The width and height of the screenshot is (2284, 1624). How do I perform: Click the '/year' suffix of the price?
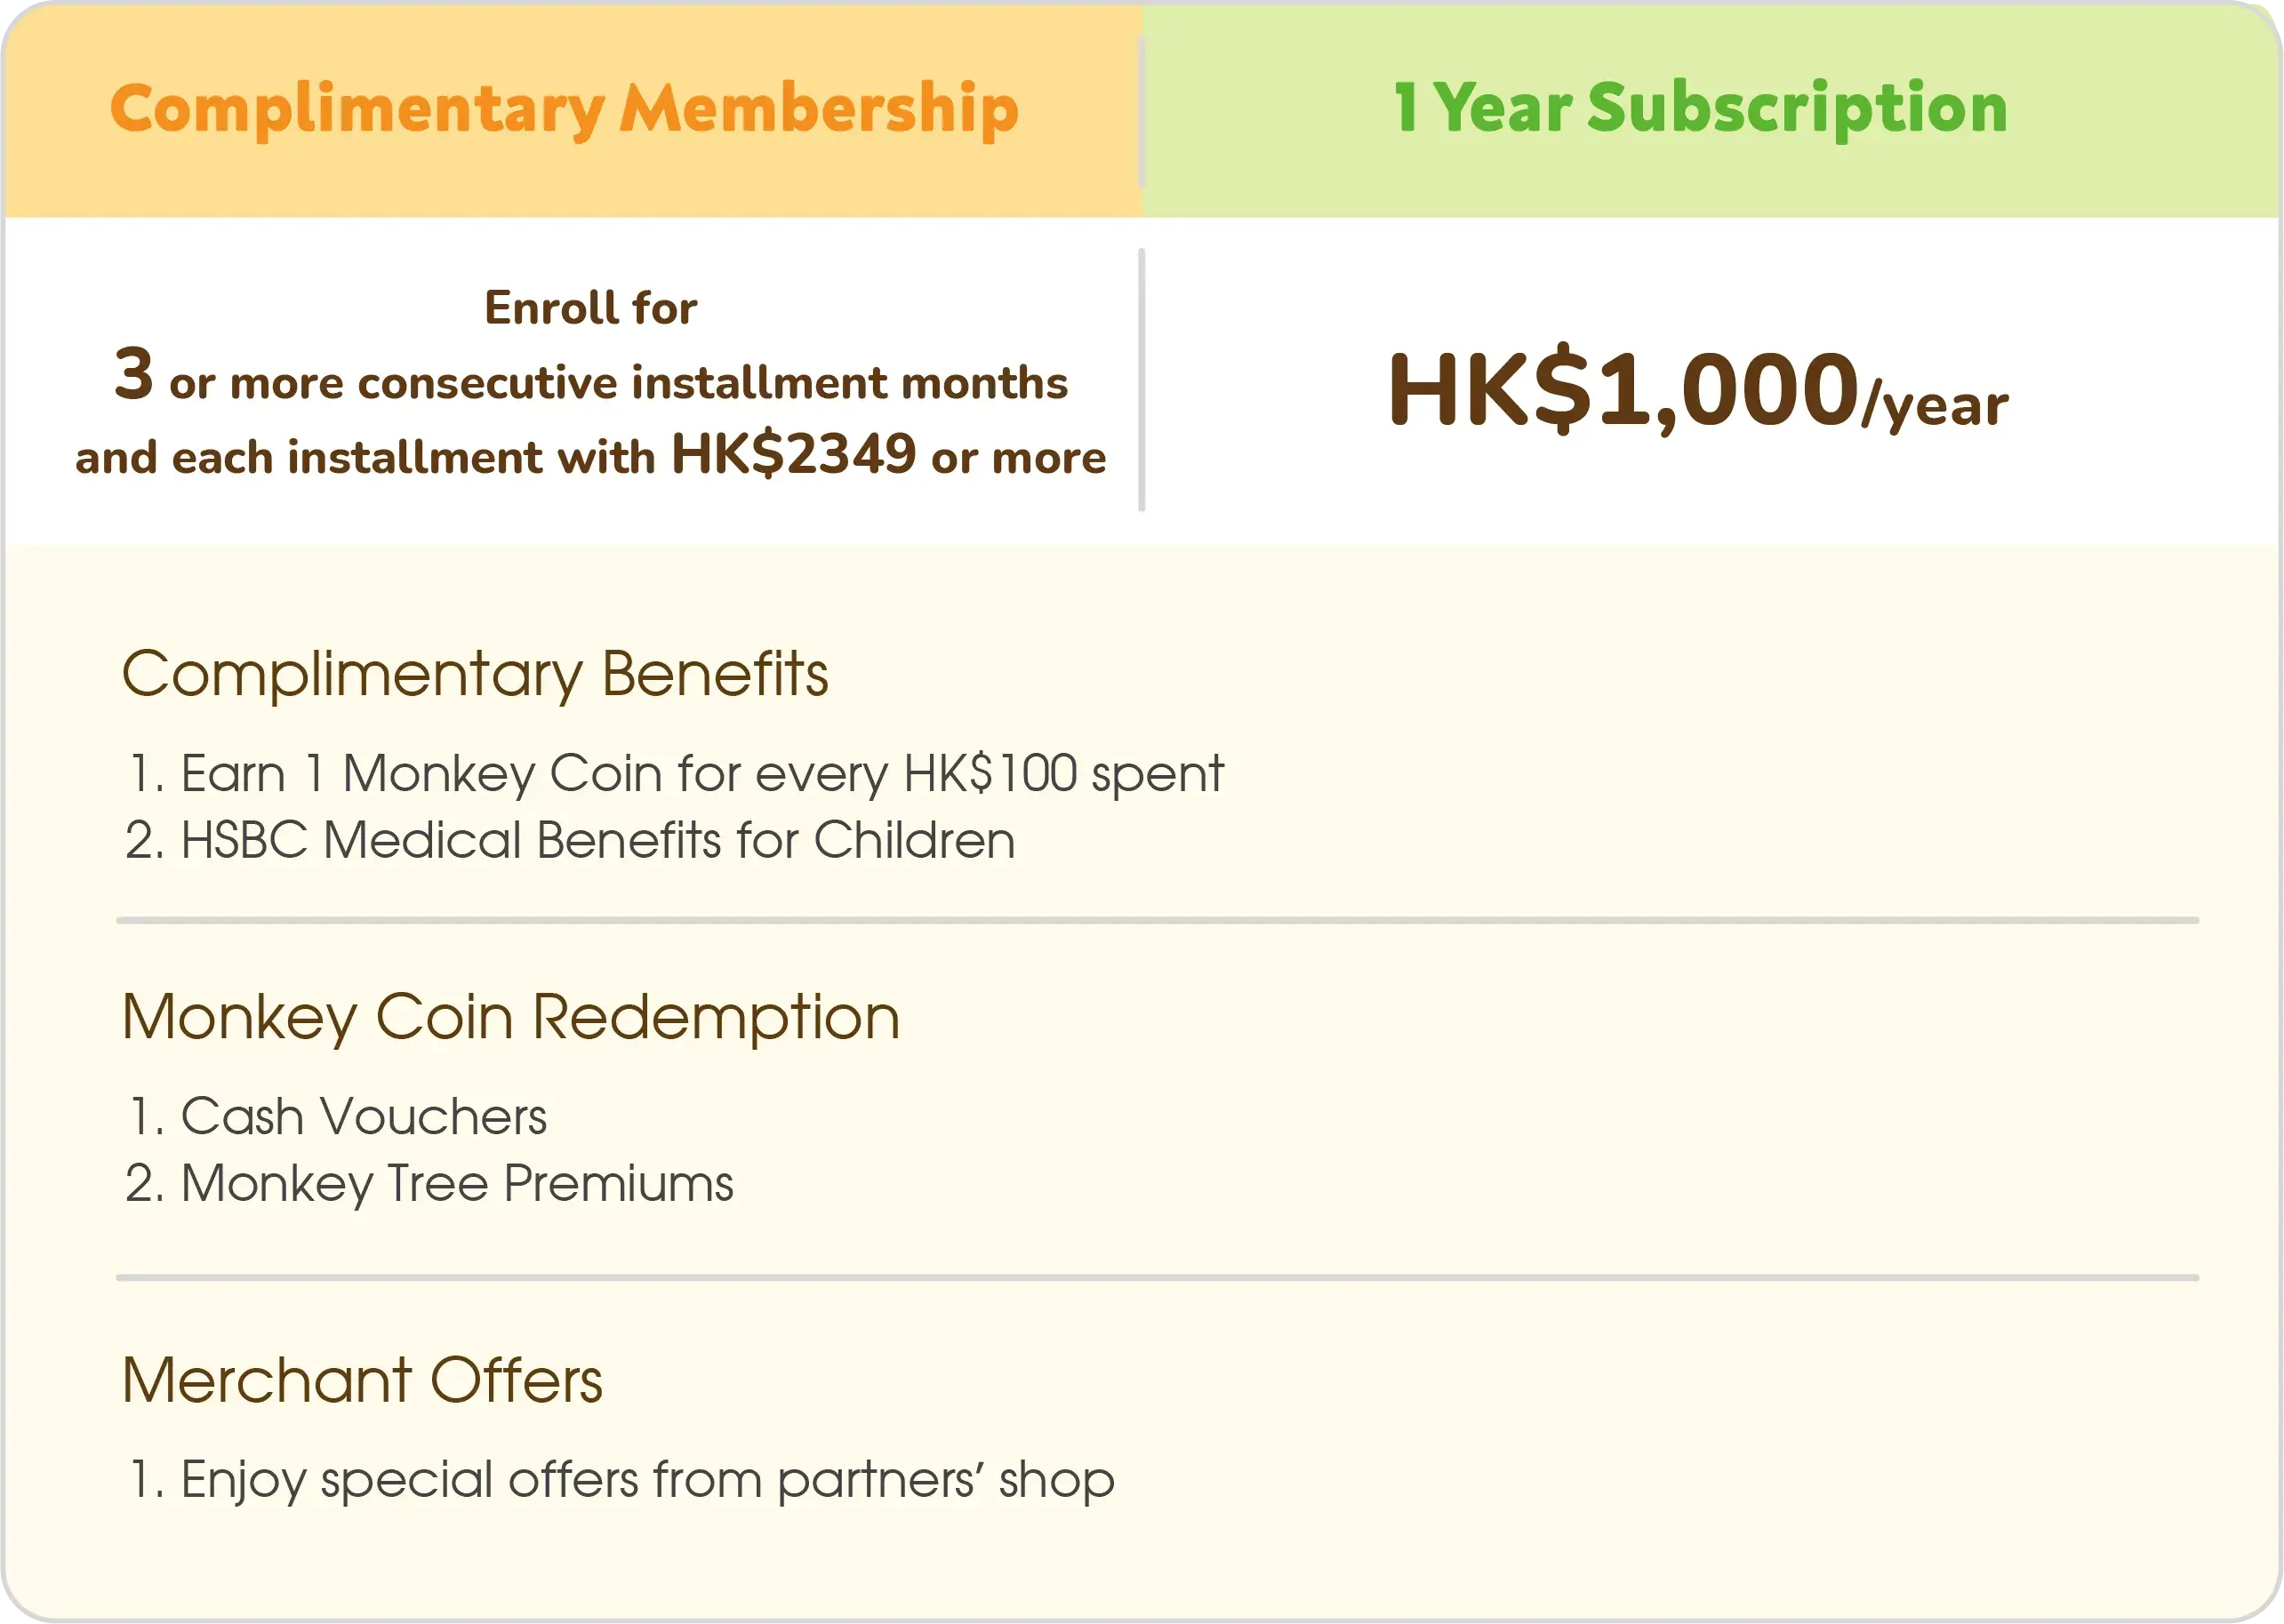(x=1935, y=405)
